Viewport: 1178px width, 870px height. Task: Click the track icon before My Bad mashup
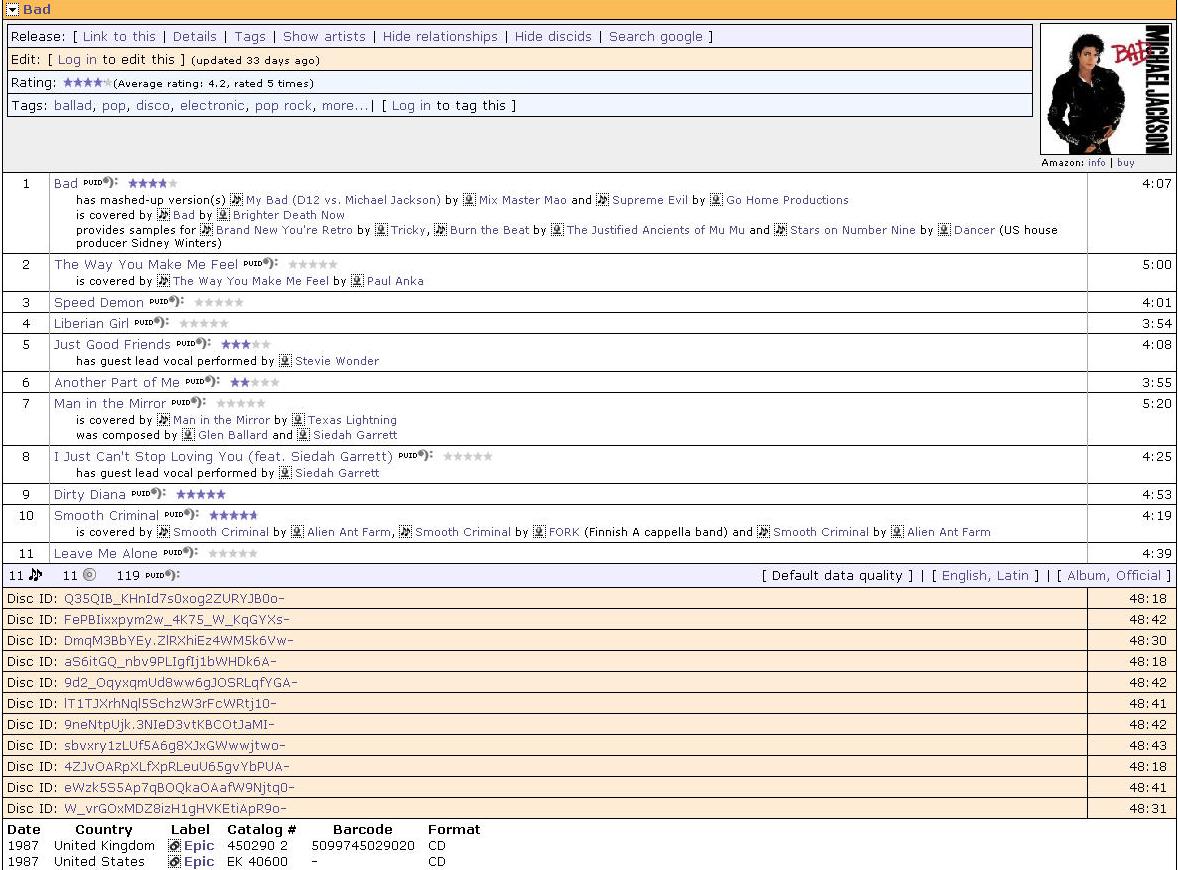tap(237, 200)
